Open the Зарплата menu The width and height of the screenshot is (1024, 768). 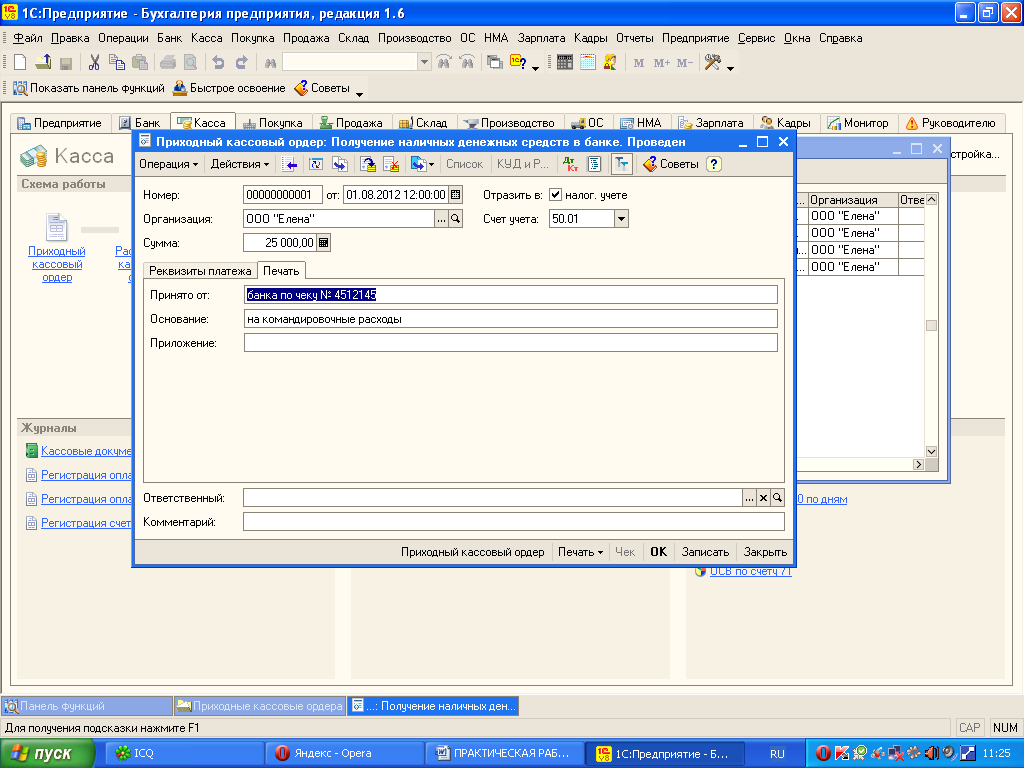point(541,38)
